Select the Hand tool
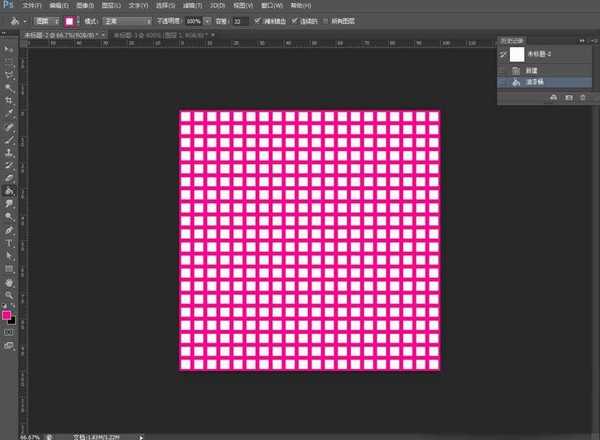Viewport: 600px width, 440px height. [9, 283]
